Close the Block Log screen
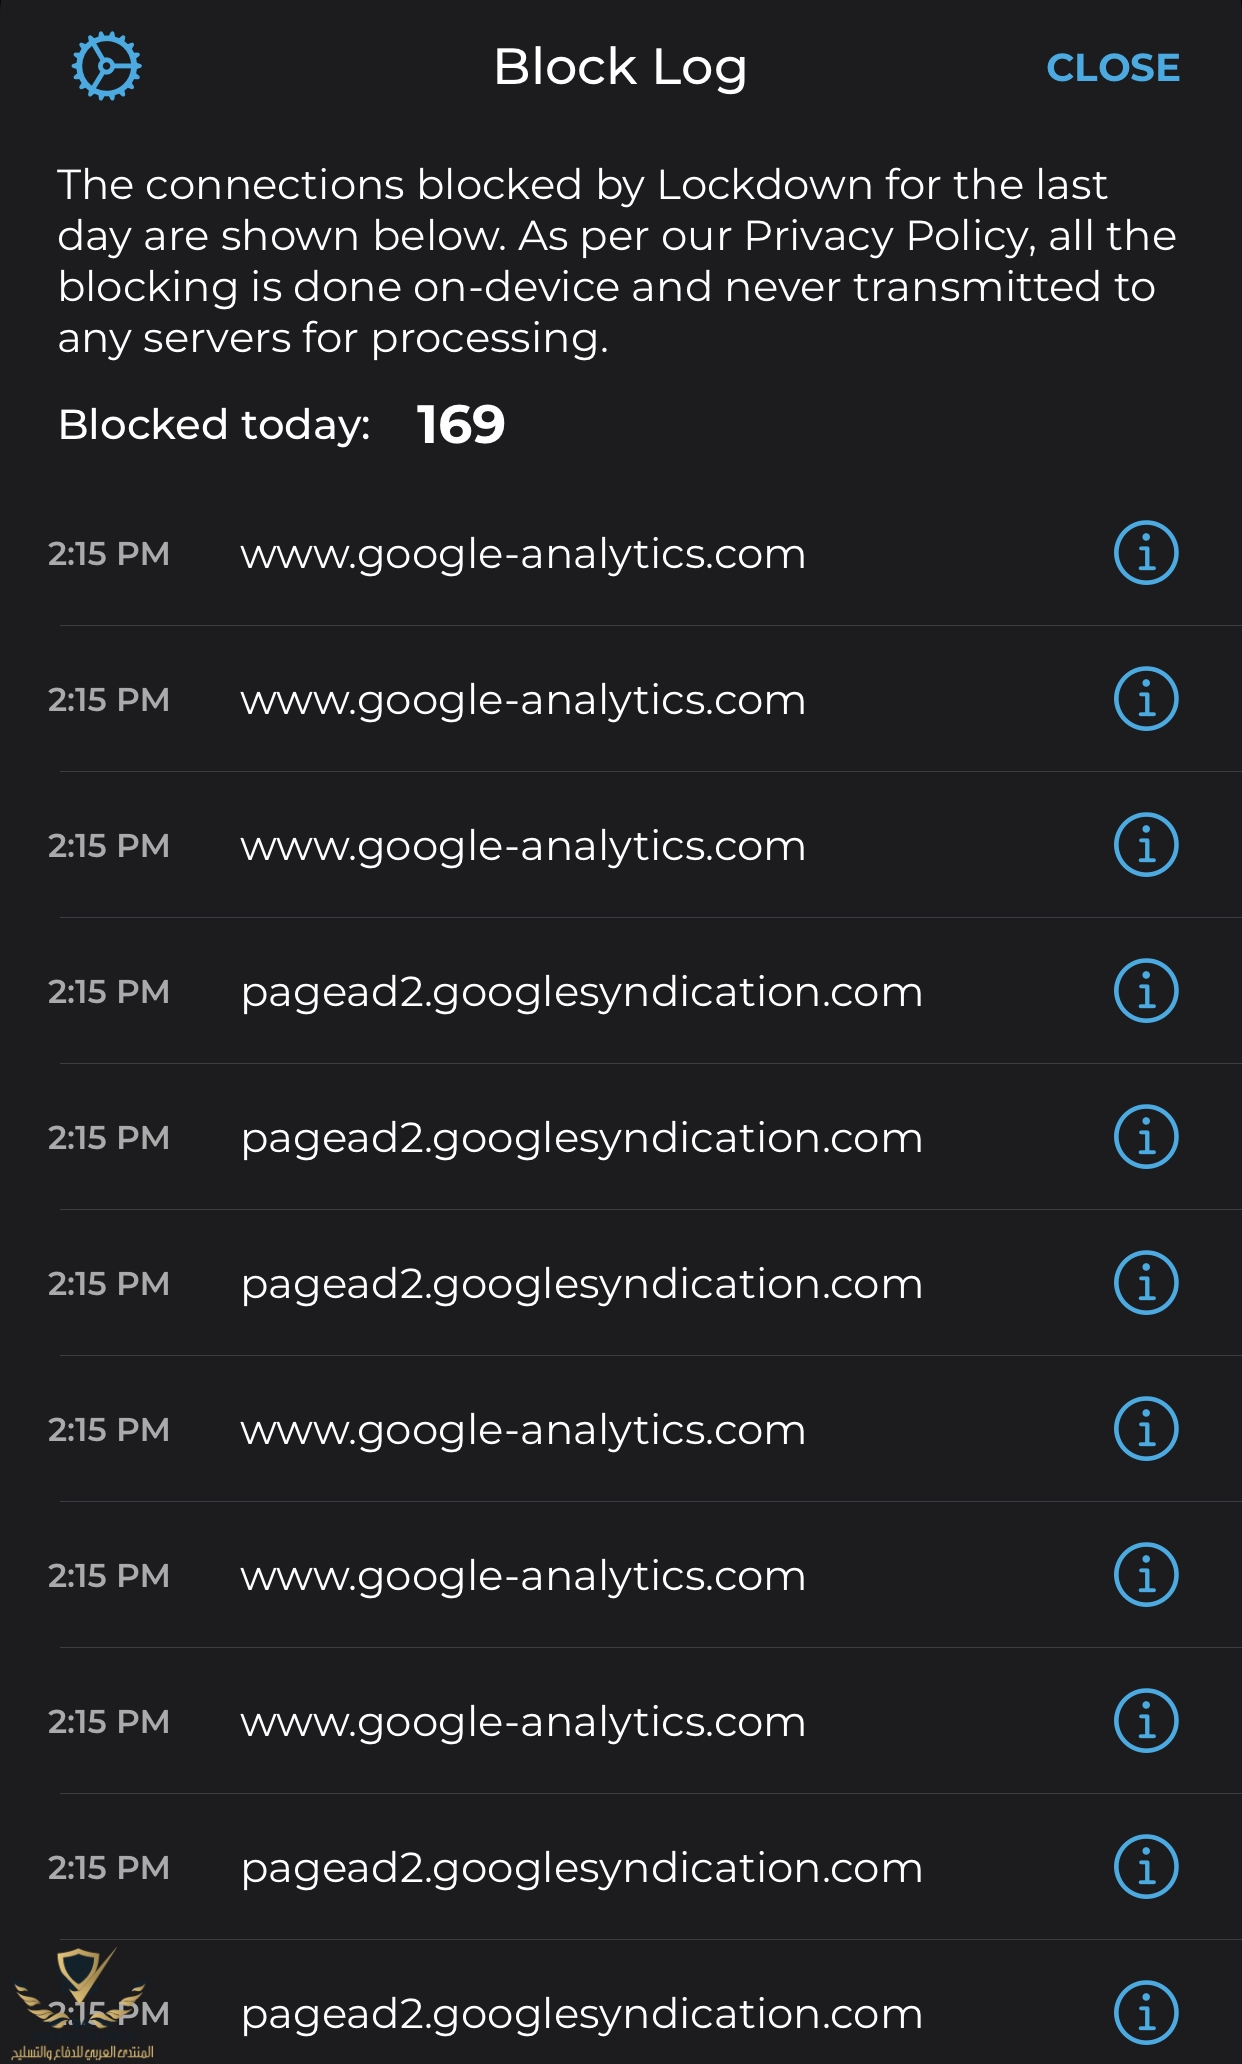Viewport: 1242px width, 2064px height. 1112,68
